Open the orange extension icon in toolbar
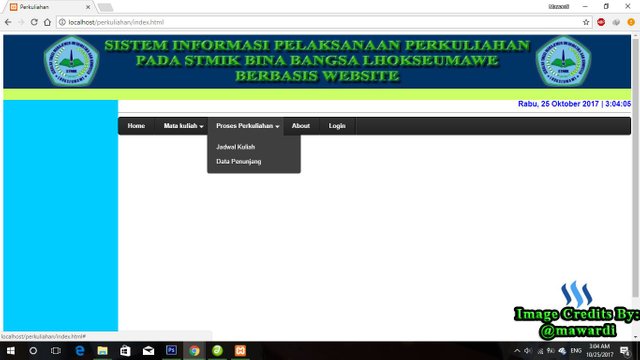Viewport: 640px width, 360px height. click(x=631, y=22)
